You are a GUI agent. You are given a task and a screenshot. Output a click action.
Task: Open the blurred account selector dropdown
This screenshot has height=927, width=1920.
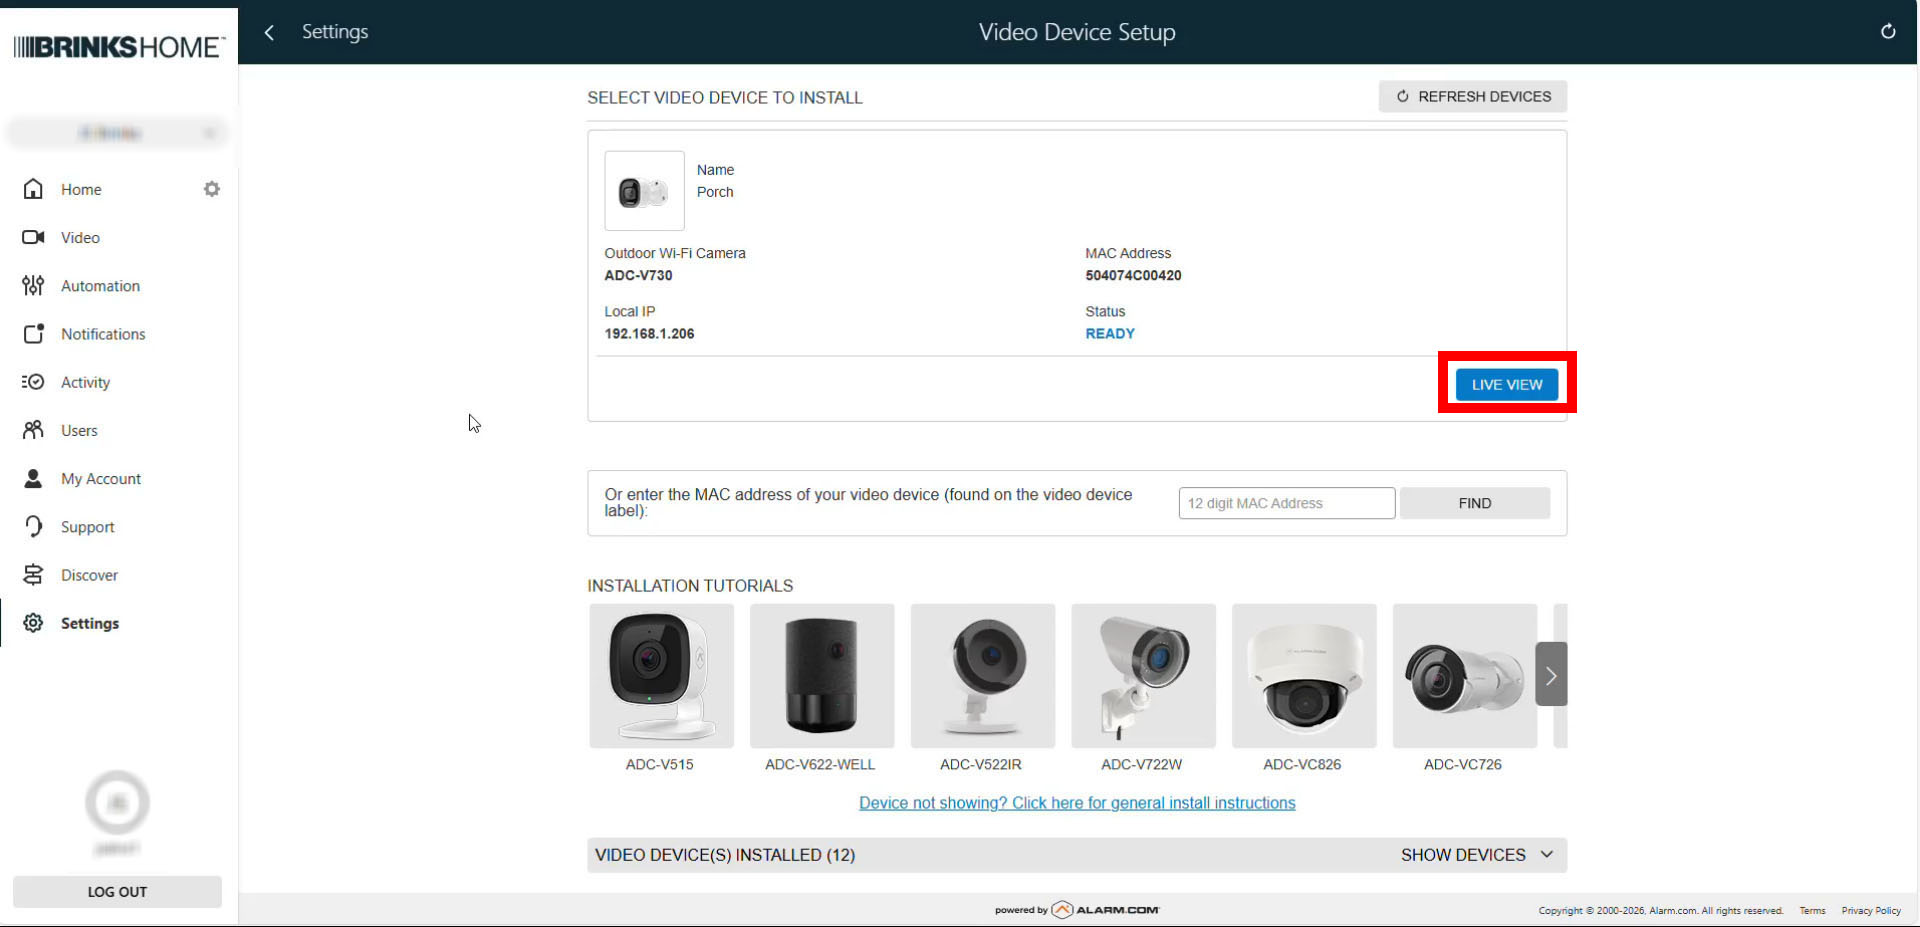(117, 133)
